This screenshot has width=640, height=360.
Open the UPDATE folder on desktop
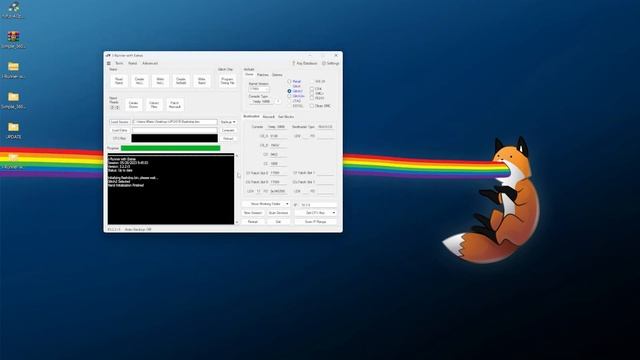[13, 131]
